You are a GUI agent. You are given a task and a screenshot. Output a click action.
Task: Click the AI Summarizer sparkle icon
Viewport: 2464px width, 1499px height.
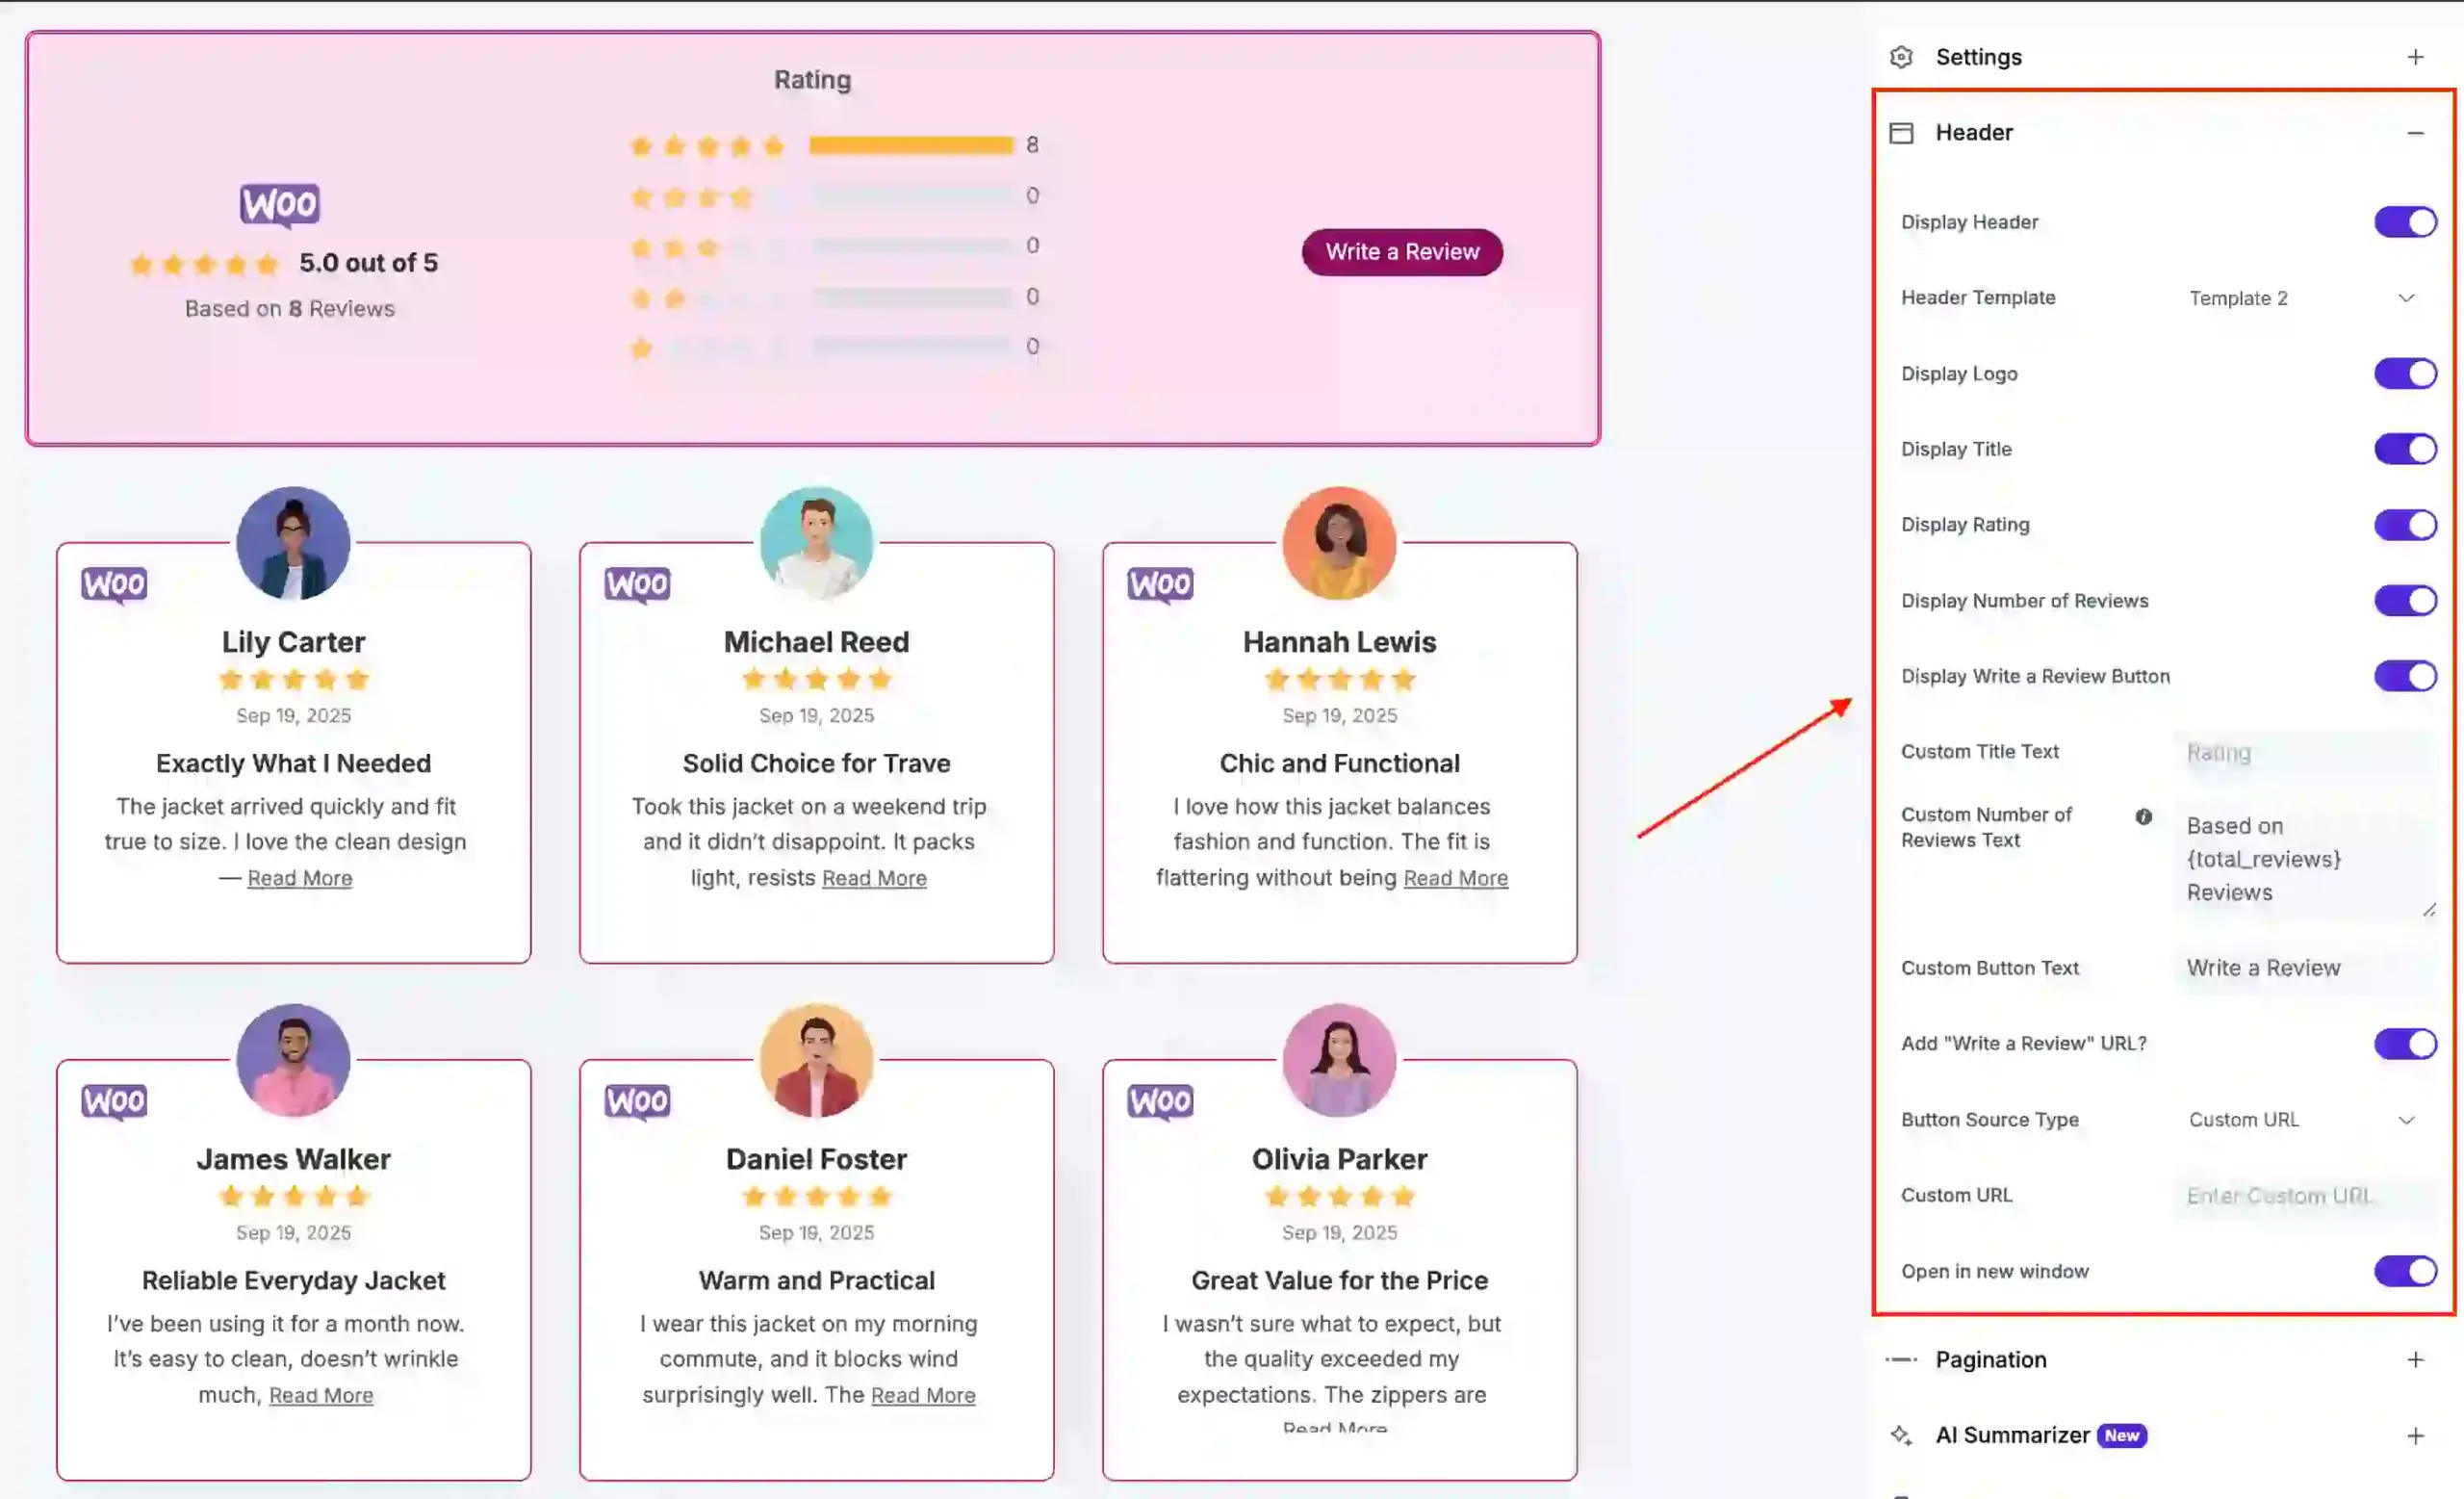[1902, 1435]
